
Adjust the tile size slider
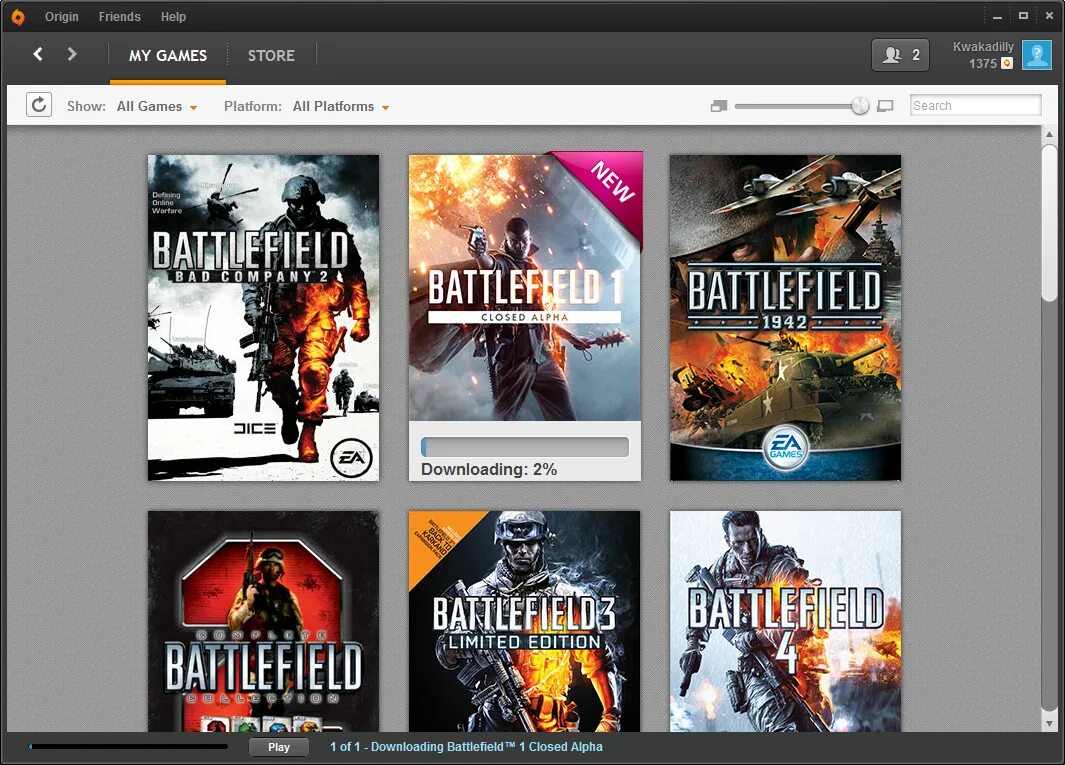coord(858,104)
